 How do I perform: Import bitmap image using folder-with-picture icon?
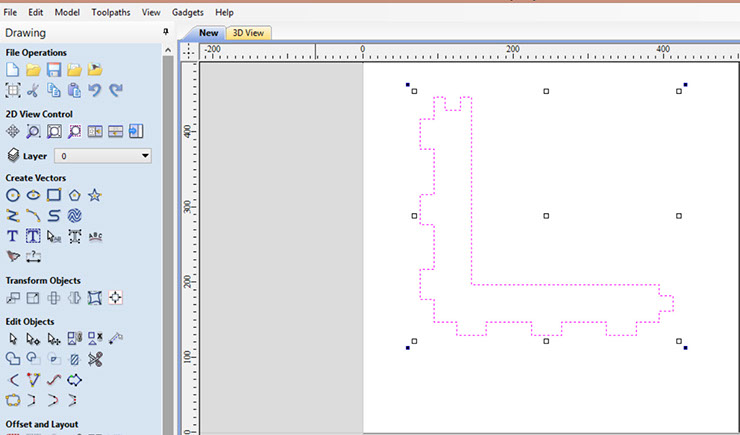click(x=95, y=69)
